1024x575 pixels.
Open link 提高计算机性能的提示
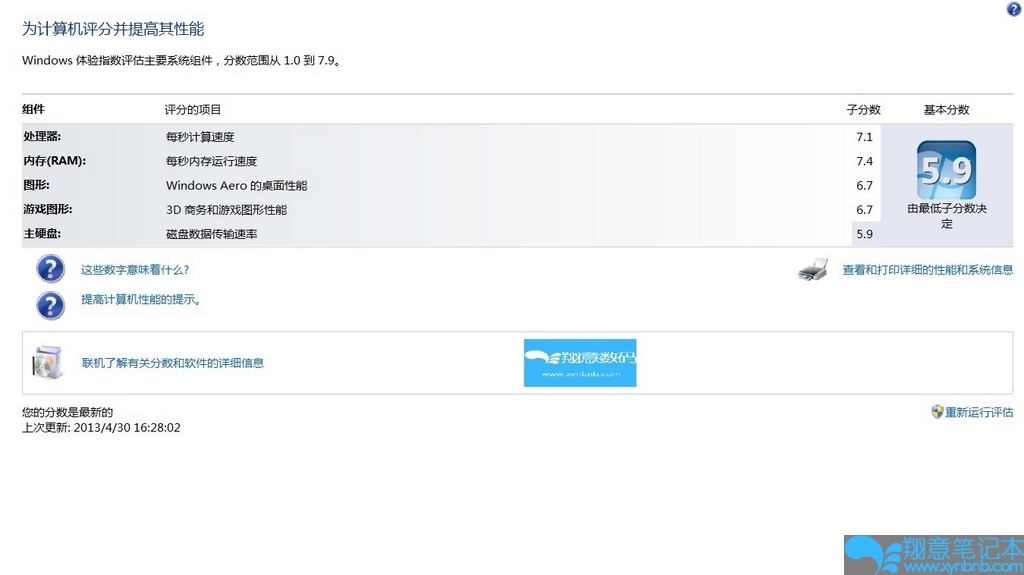(141, 299)
